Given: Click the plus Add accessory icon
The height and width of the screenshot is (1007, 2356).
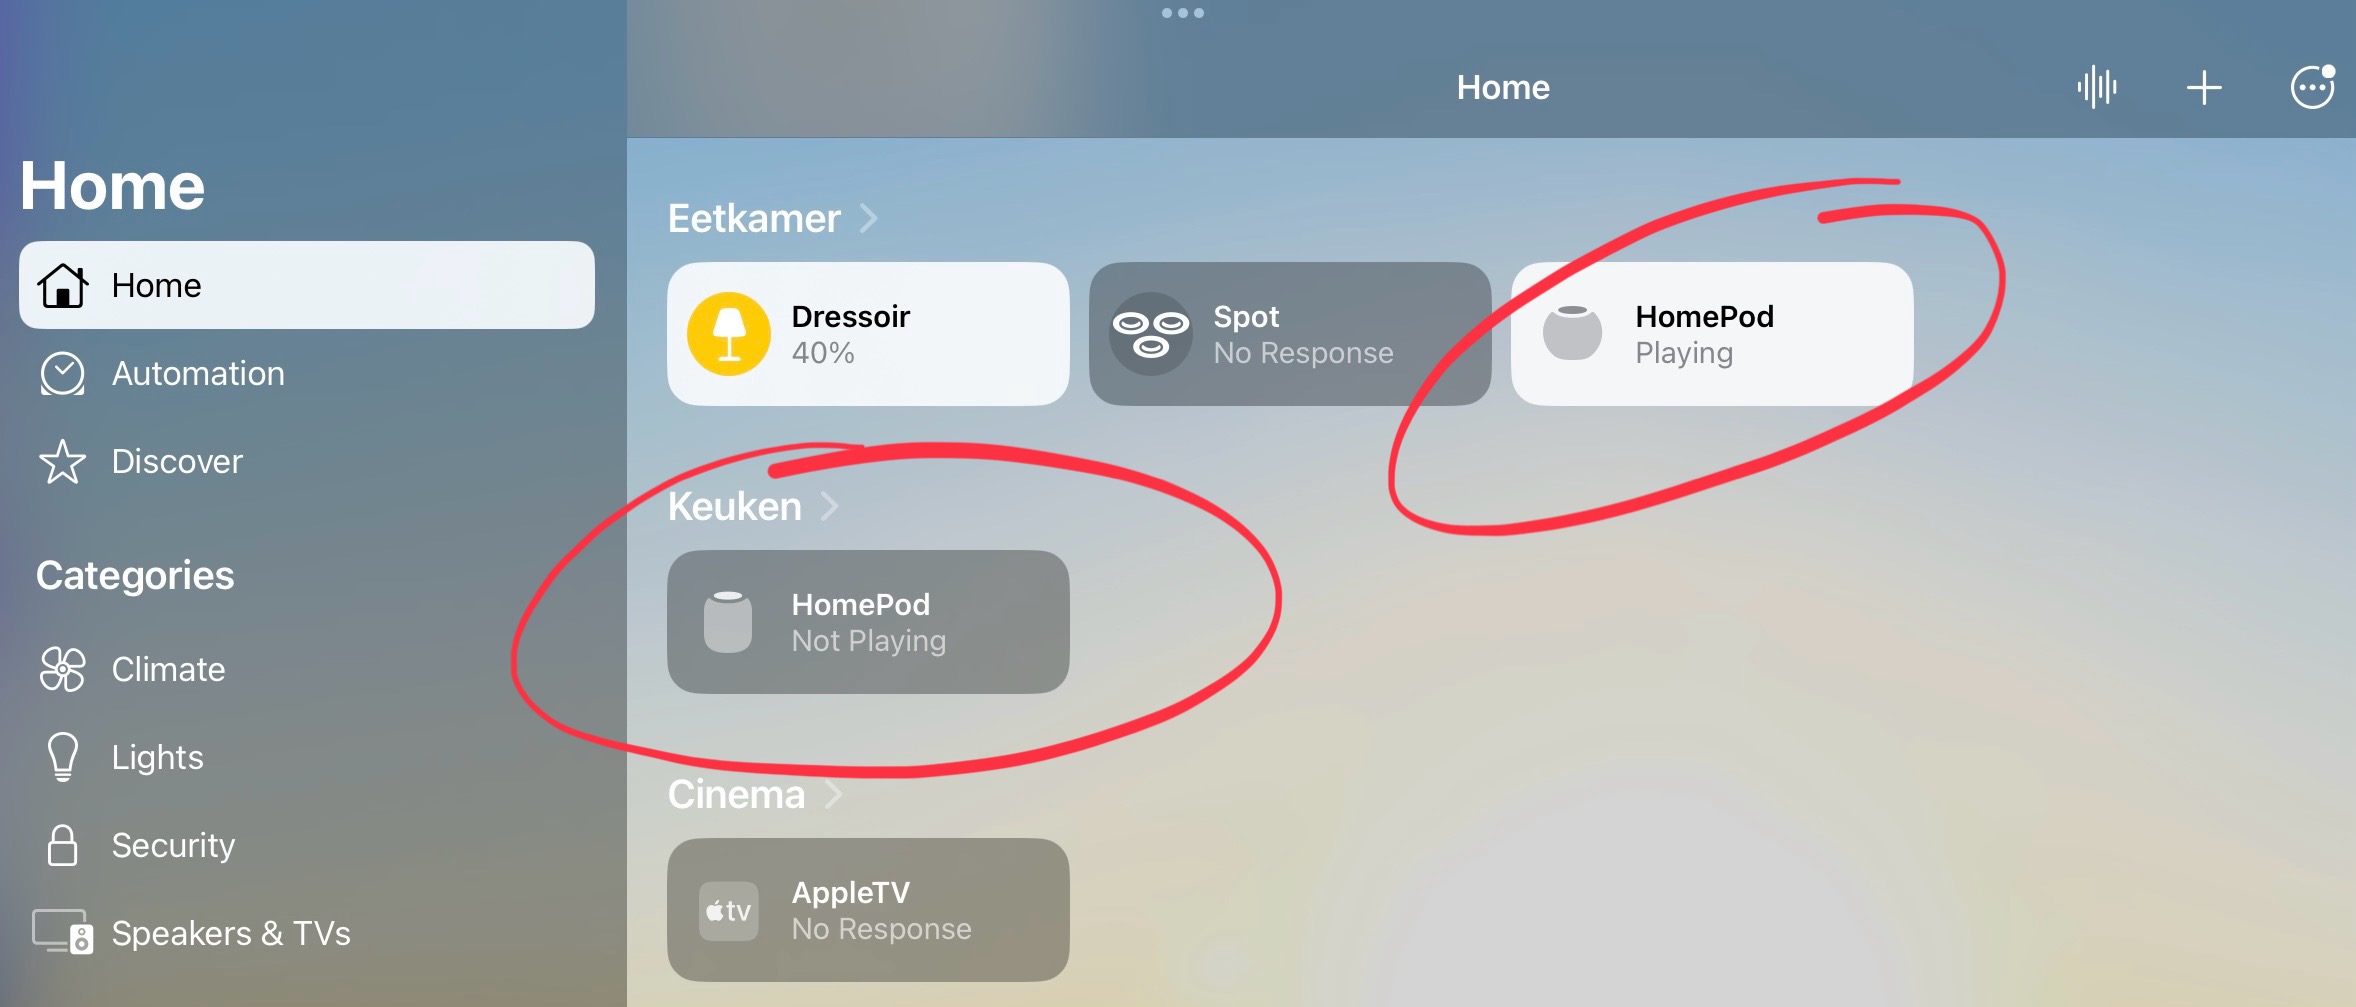Looking at the screenshot, I should (x=2204, y=87).
